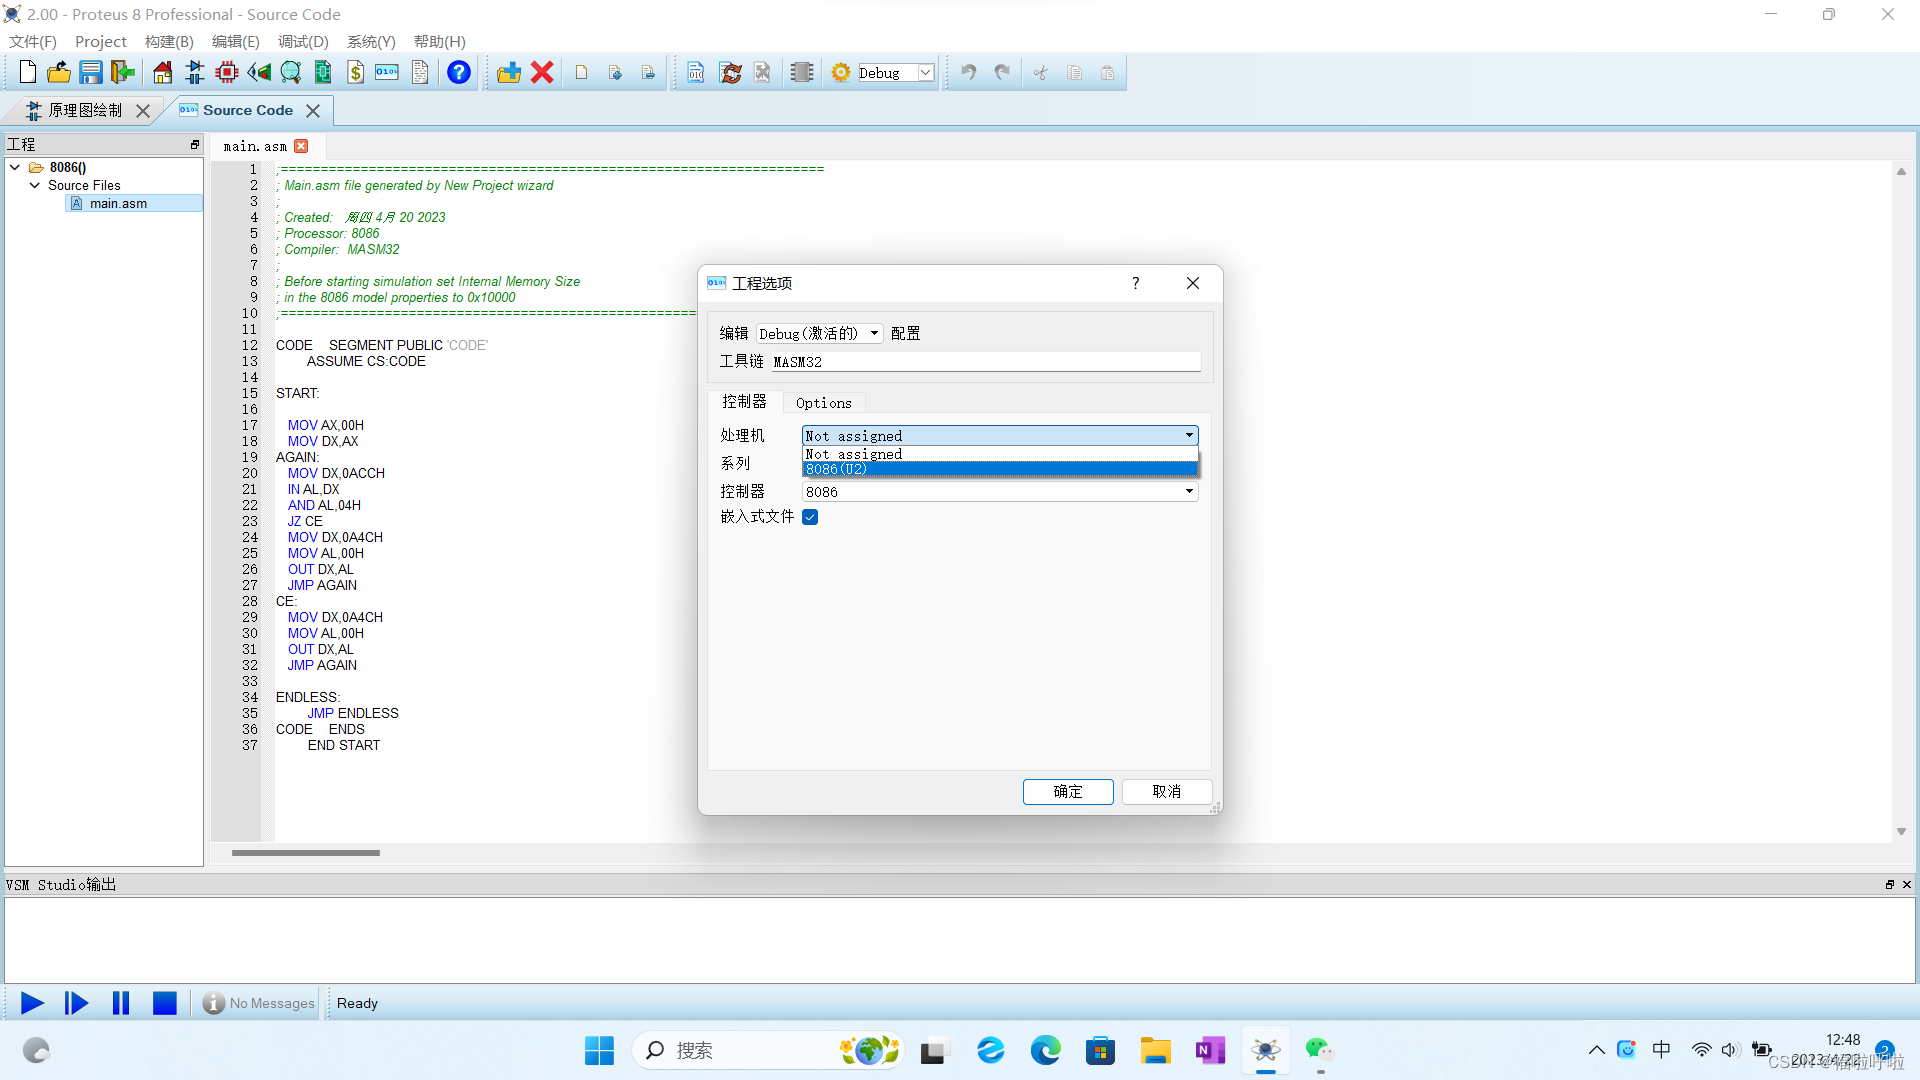Screen dimensions: 1920x1080
Task: Stop the simulation with square button
Action: coord(164,1003)
